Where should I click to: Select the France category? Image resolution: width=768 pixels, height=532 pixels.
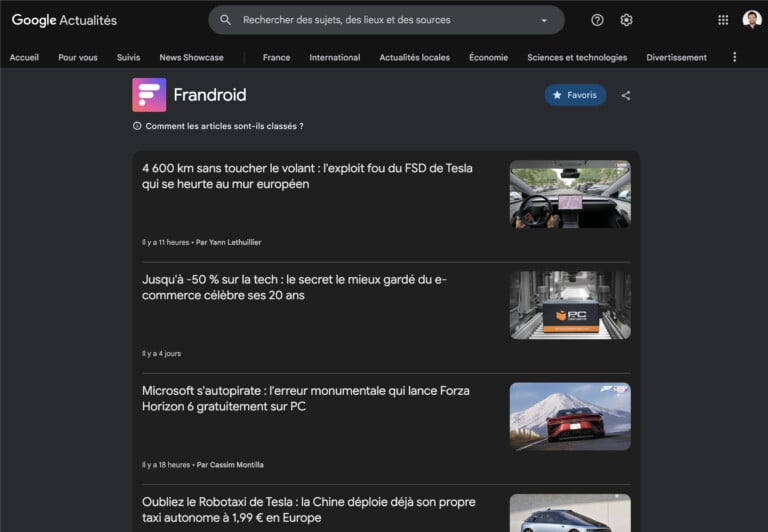276,57
